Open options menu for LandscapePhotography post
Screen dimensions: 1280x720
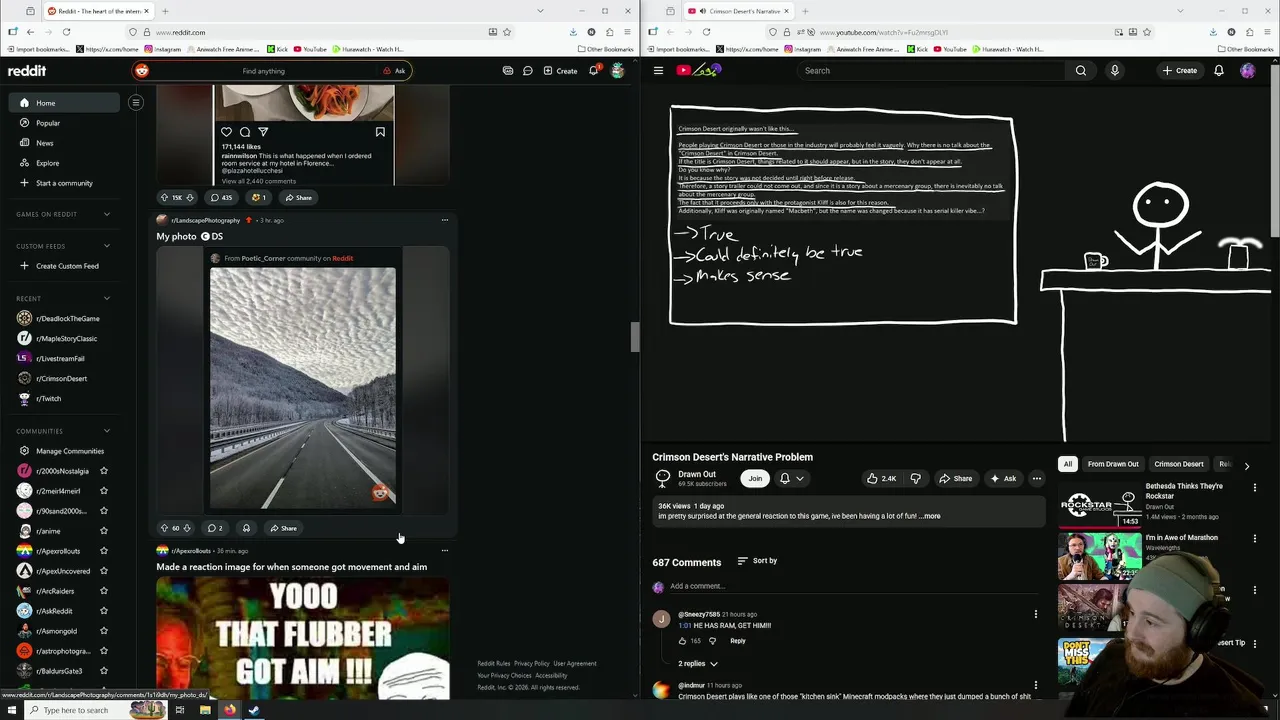(445, 220)
